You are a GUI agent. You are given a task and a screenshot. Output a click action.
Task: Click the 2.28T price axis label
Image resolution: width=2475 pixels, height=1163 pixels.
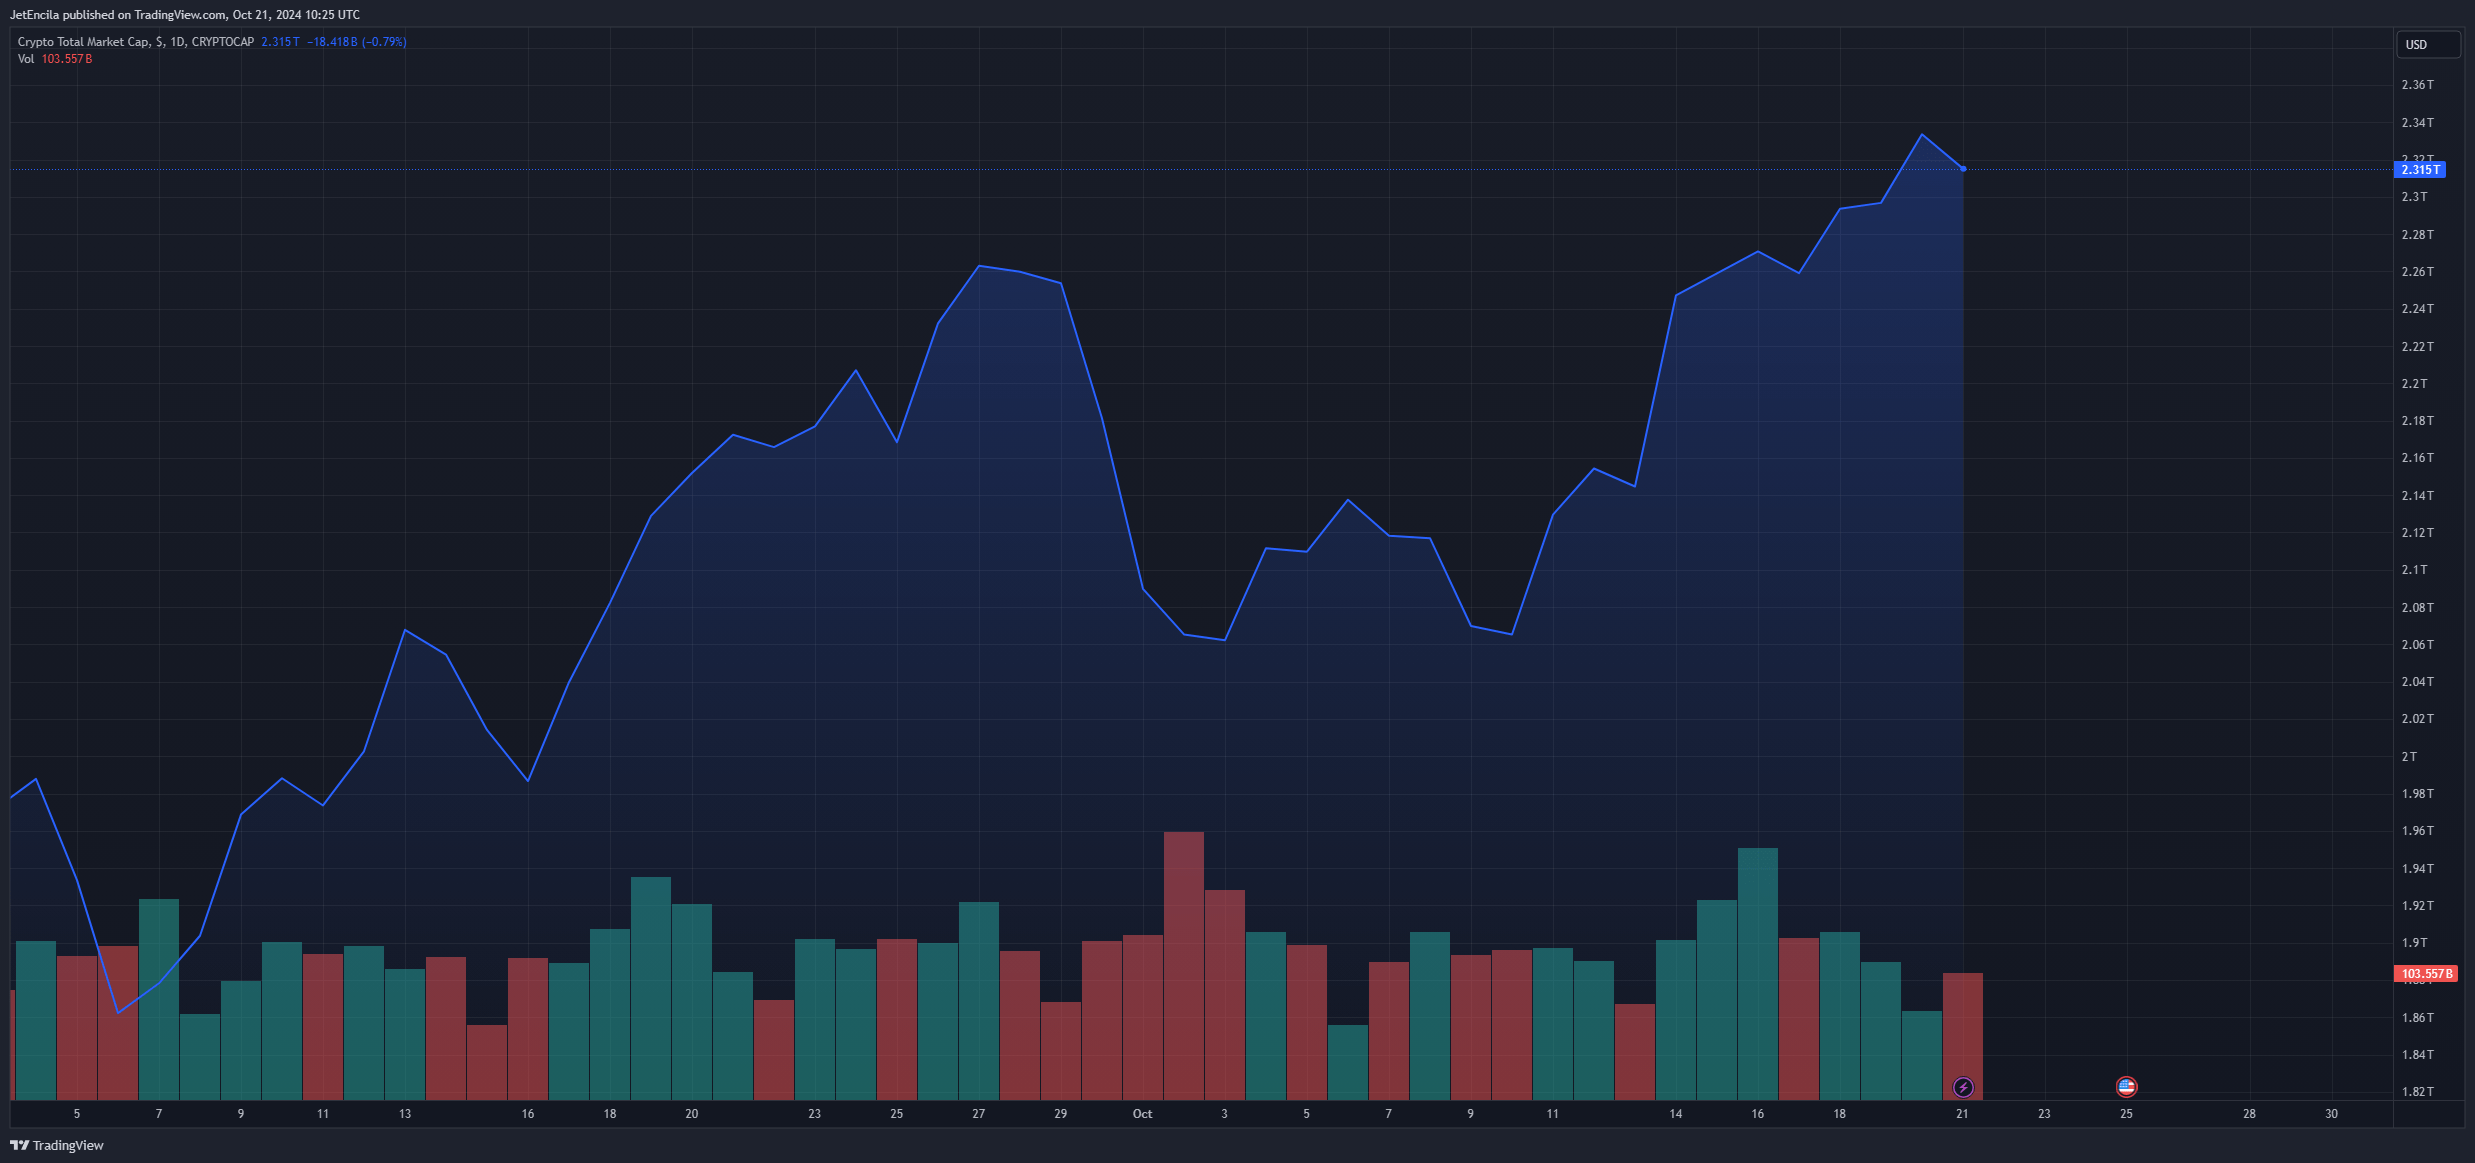tap(2418, 235)
